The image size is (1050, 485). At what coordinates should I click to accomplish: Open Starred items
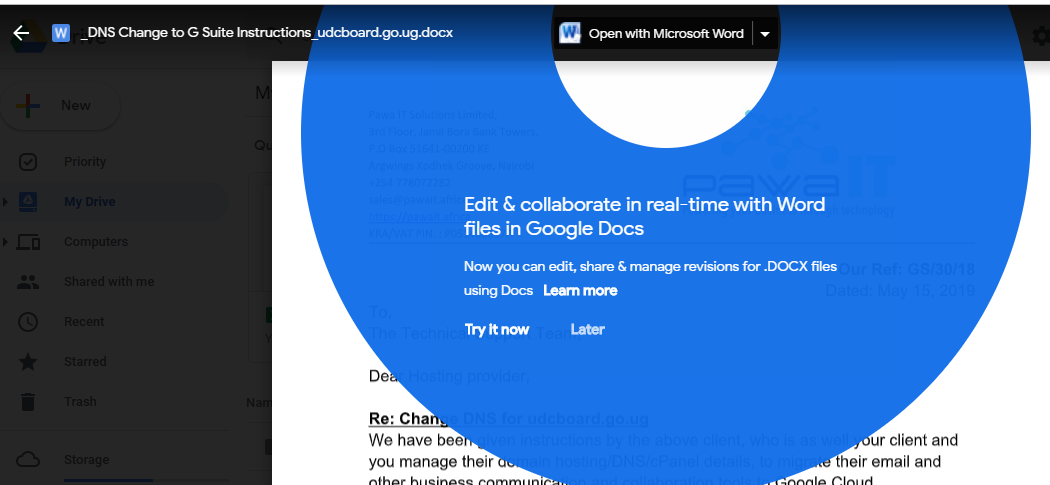[x=85, y=362]
